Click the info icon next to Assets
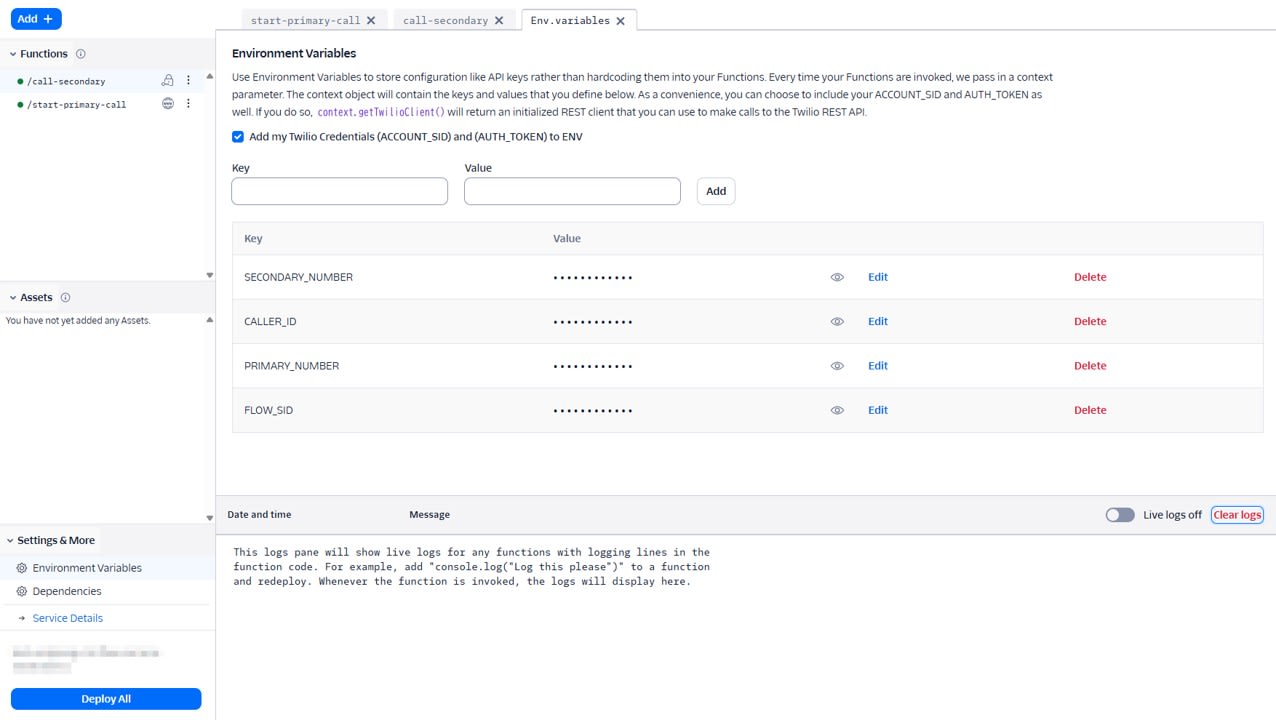Viewport: 1276px width, 720px height. click(65, 298)
